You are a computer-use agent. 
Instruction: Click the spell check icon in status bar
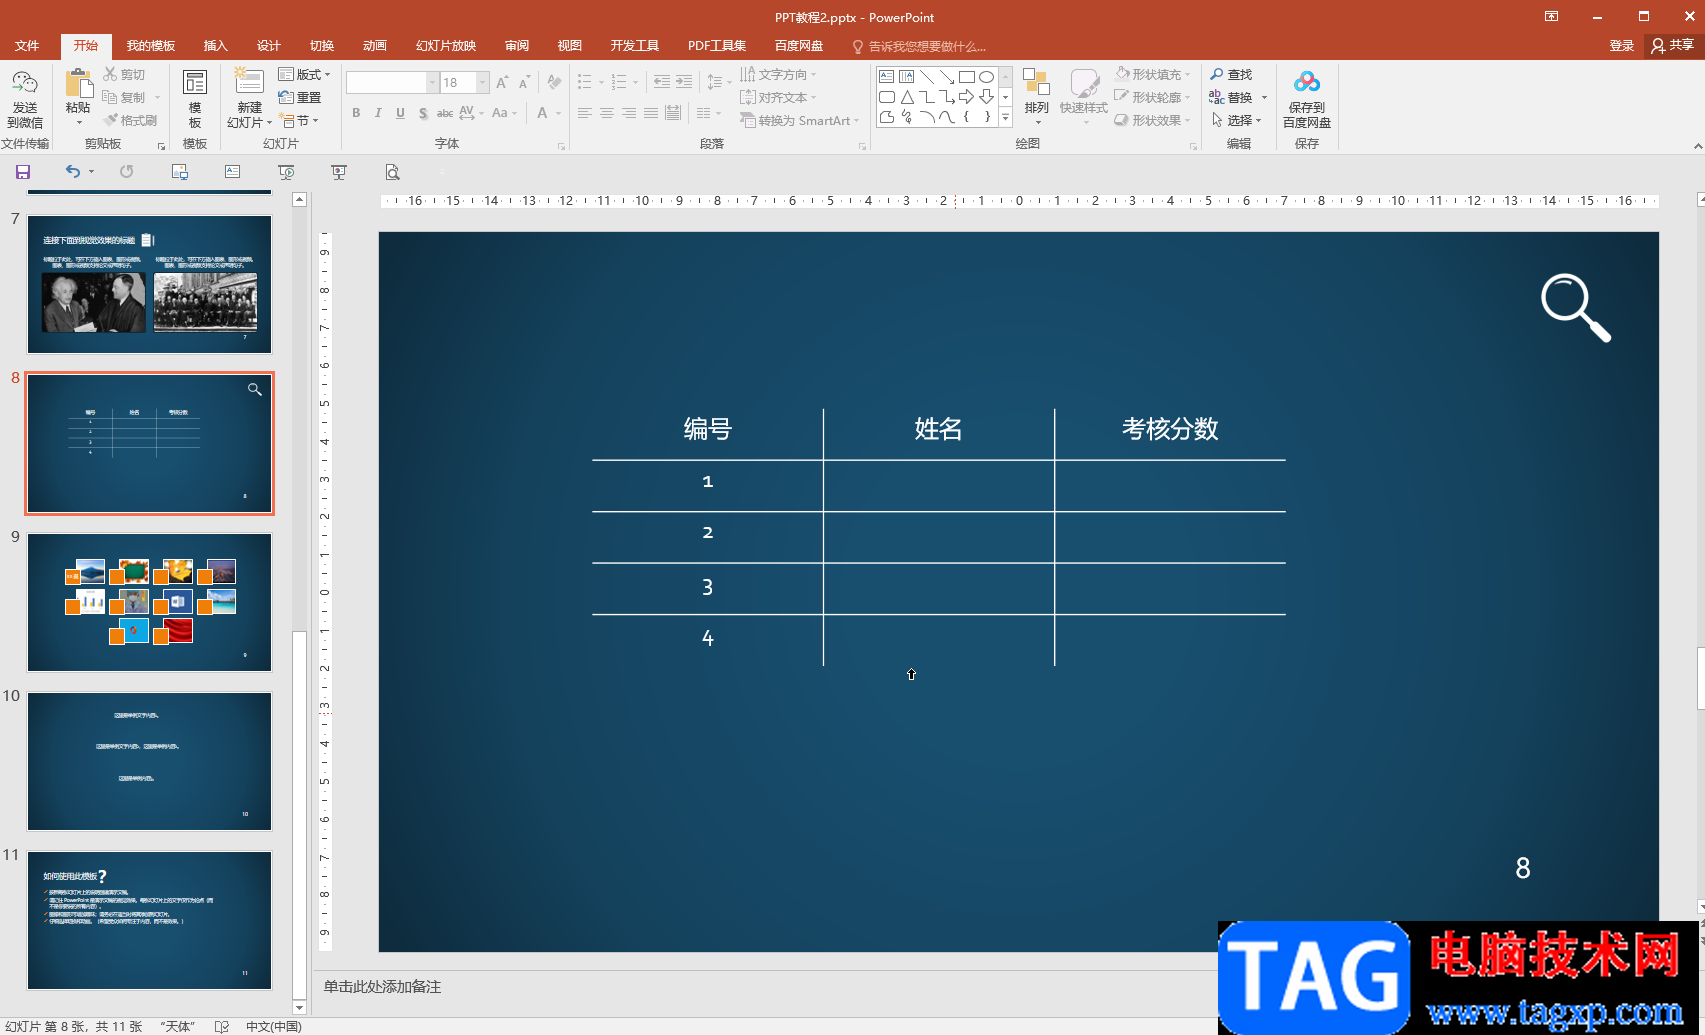click(x=222, y=1026)
